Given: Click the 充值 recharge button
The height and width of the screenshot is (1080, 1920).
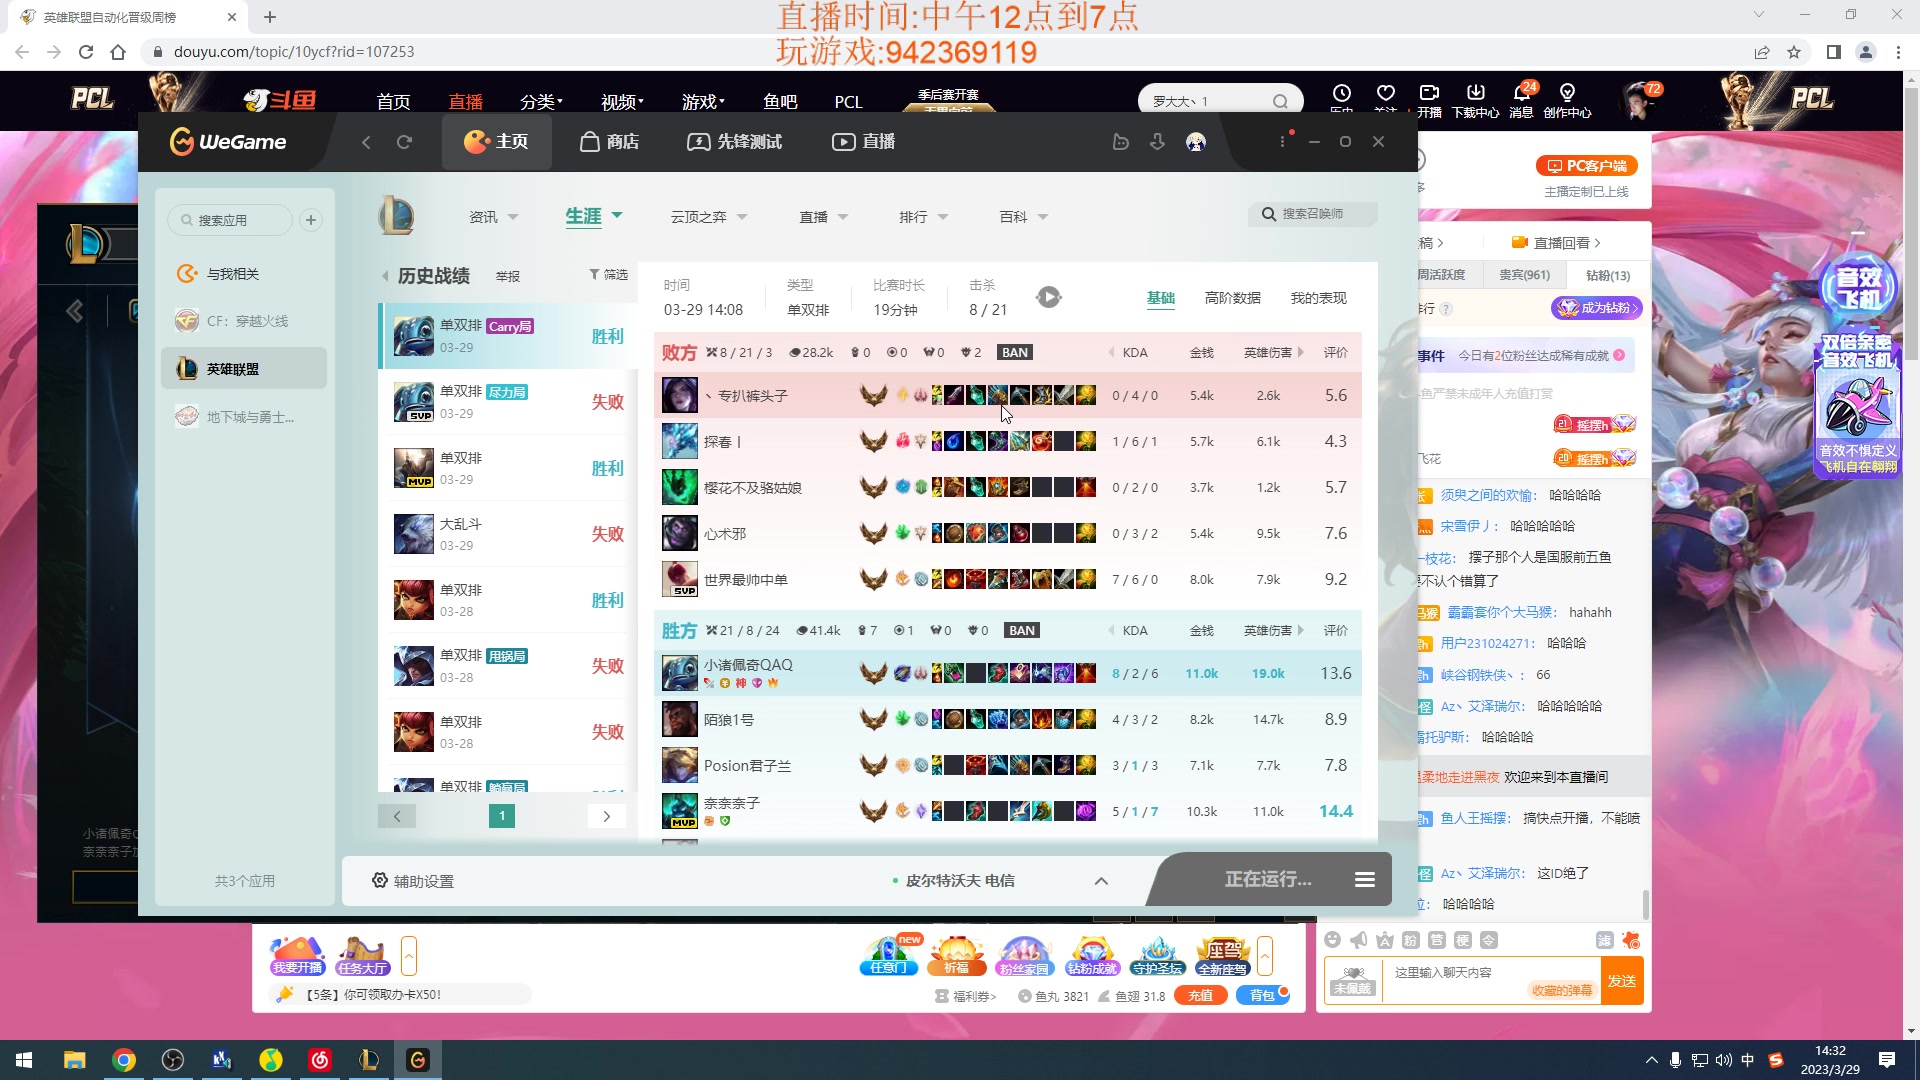Looking at the screenshot, I should pos(1201,996).
